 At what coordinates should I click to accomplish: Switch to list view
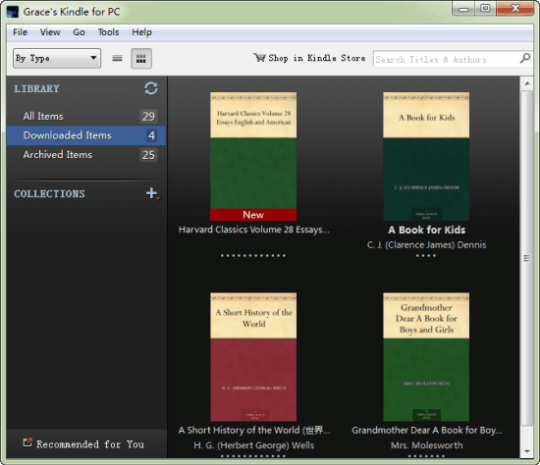tap(117, 58)
